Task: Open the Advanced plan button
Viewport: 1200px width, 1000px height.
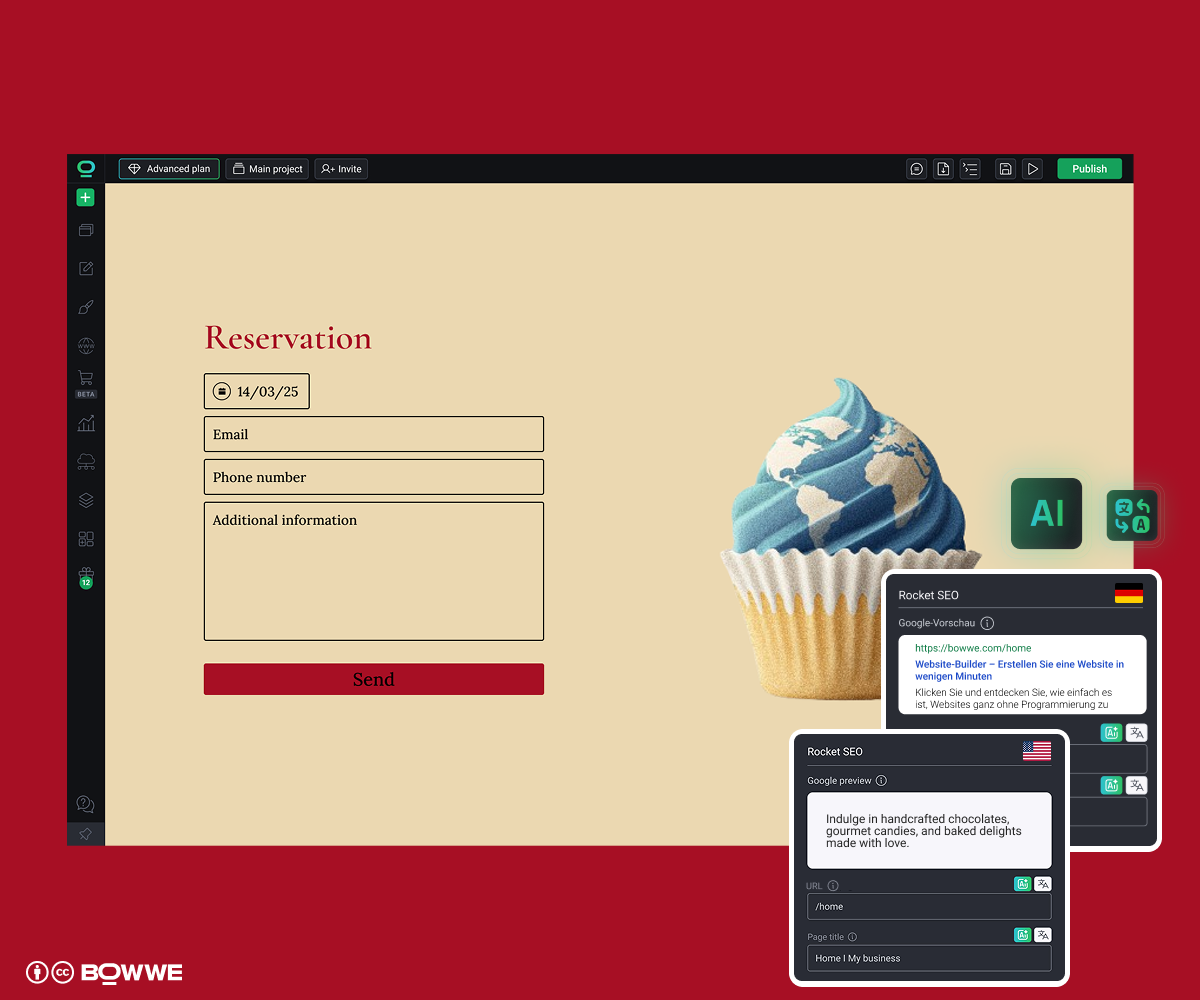Action: click(x=169, y=169)
